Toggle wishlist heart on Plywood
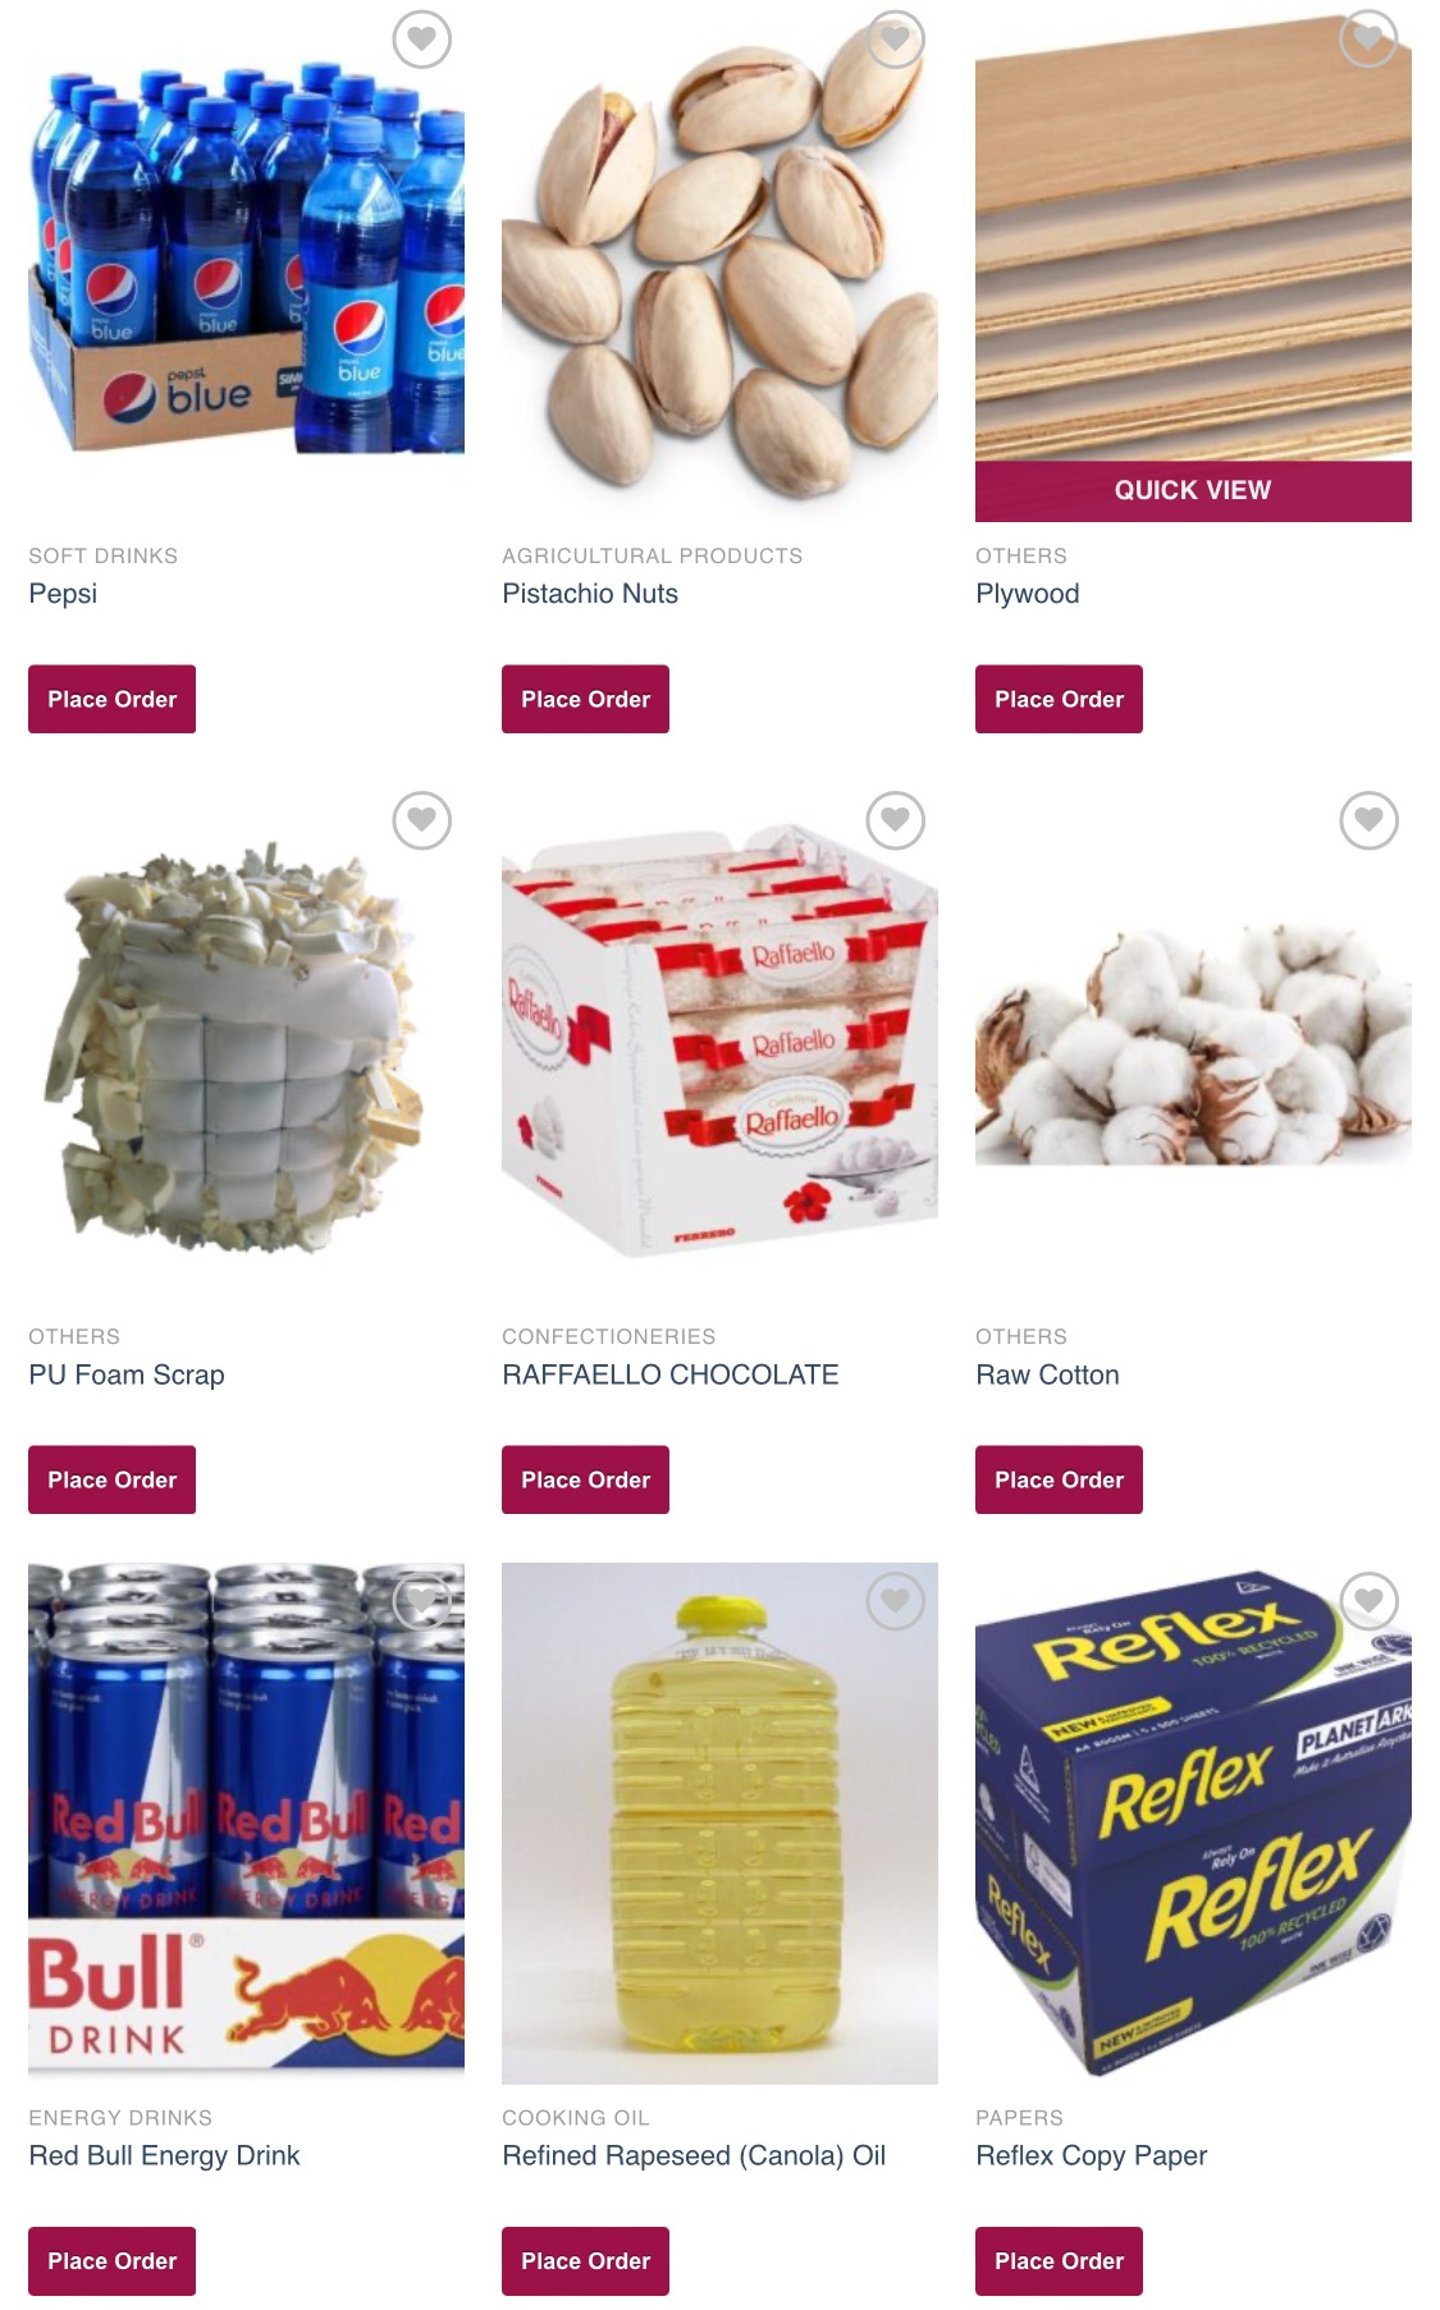Image resolution: width=1440 pixels, height=2310 pixels. (x=1368, y=39)
